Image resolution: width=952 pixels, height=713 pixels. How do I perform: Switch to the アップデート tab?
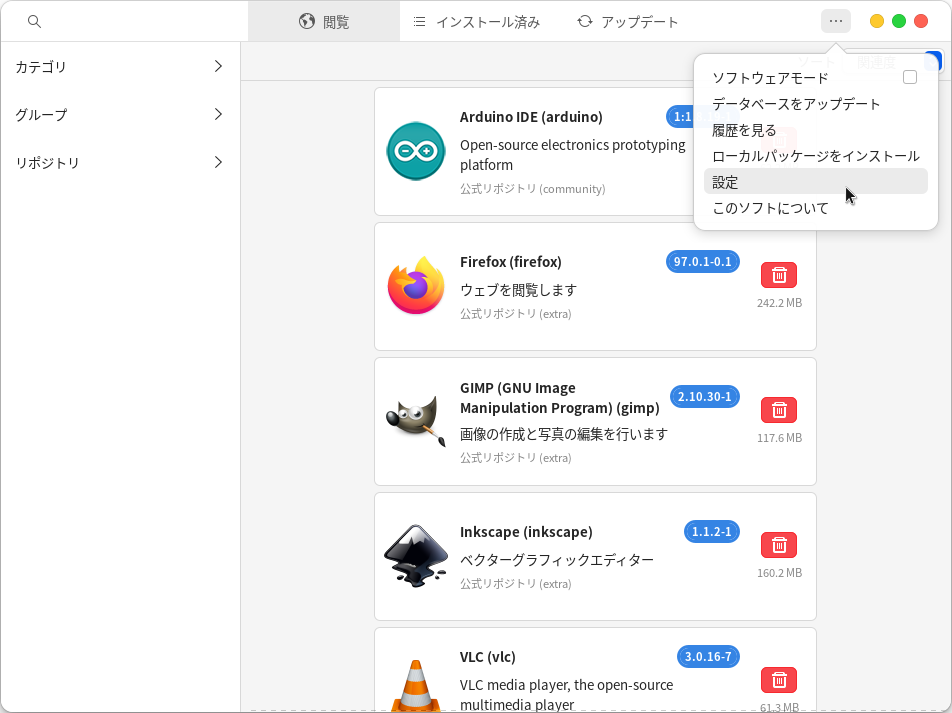(x=627, y=21)
